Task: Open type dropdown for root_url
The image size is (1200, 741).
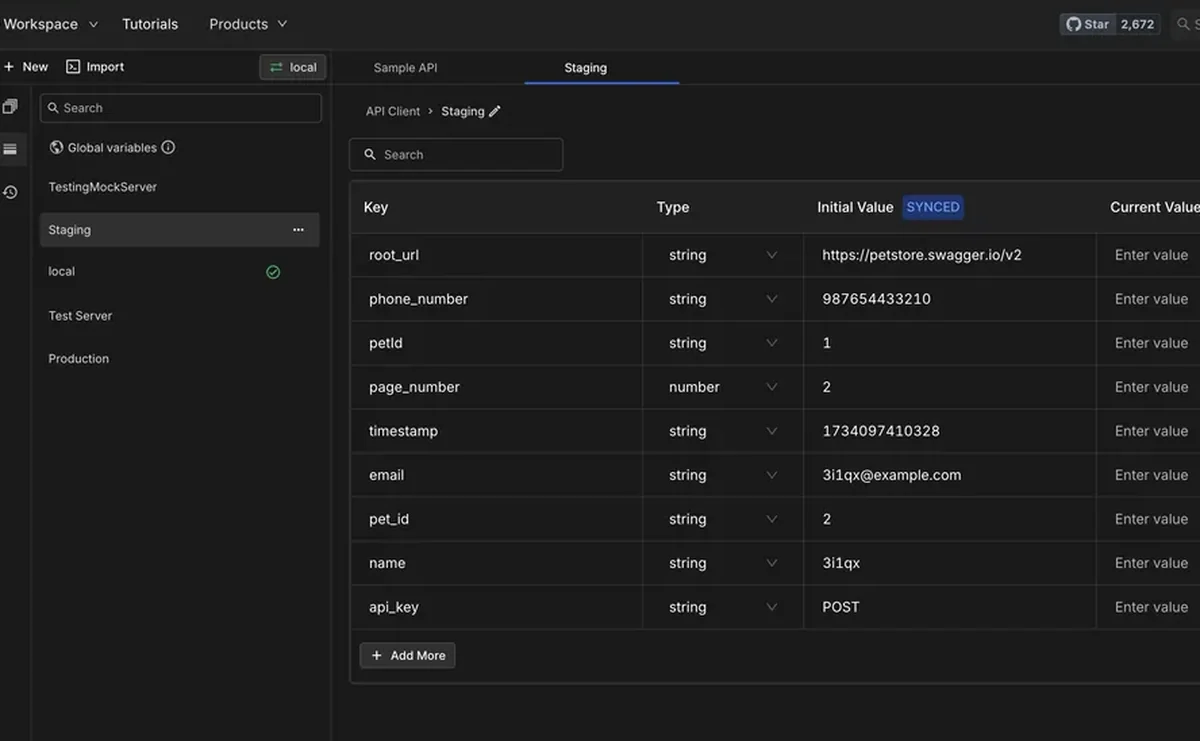Action: tap(723, 255)
